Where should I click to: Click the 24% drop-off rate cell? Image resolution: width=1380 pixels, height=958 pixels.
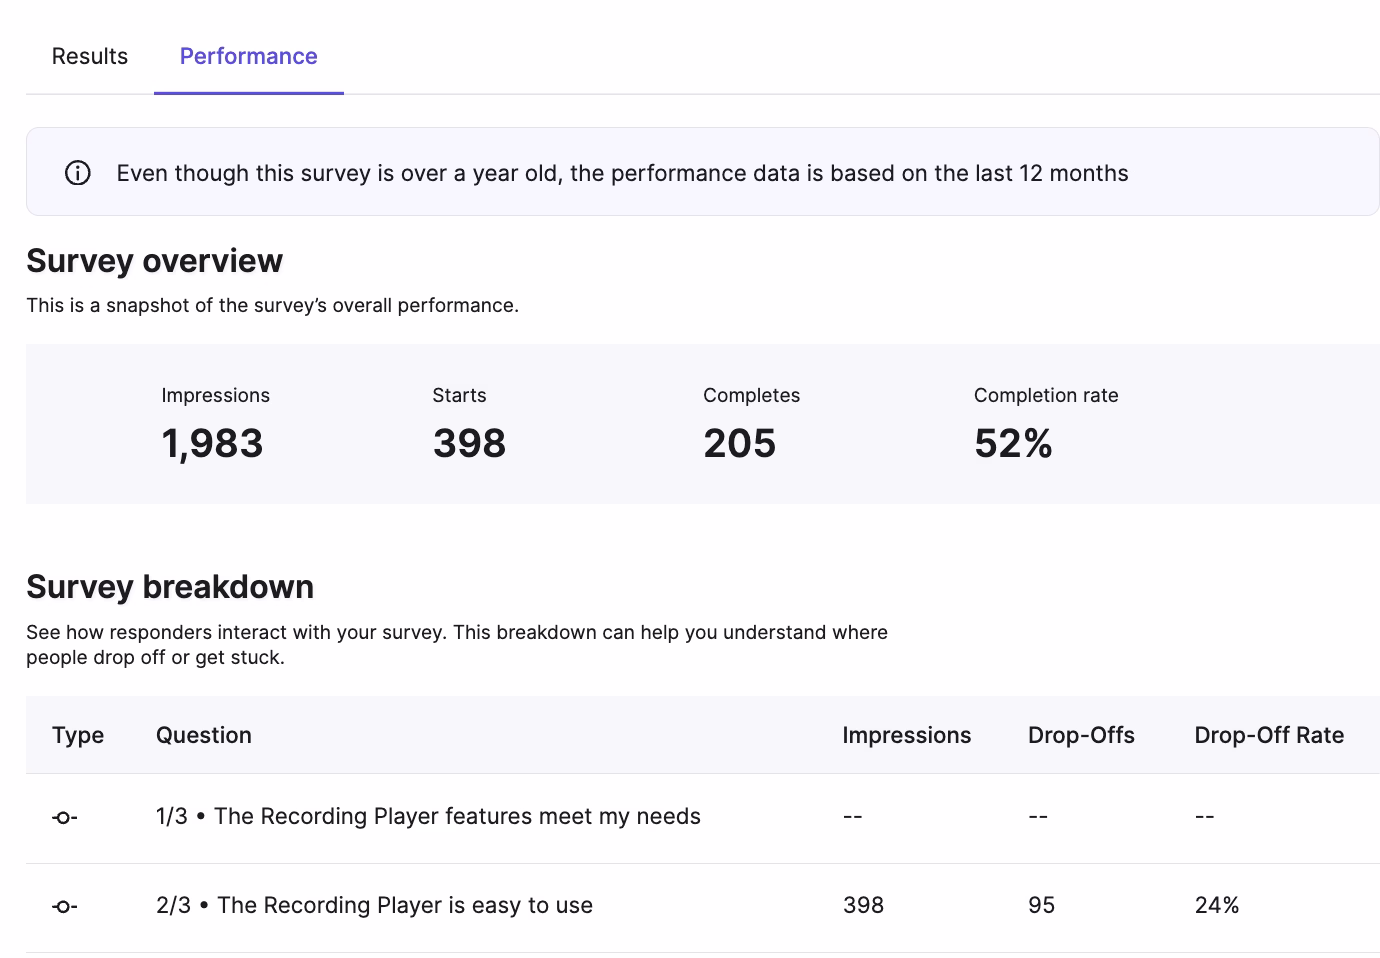[x=1217, y=906]
